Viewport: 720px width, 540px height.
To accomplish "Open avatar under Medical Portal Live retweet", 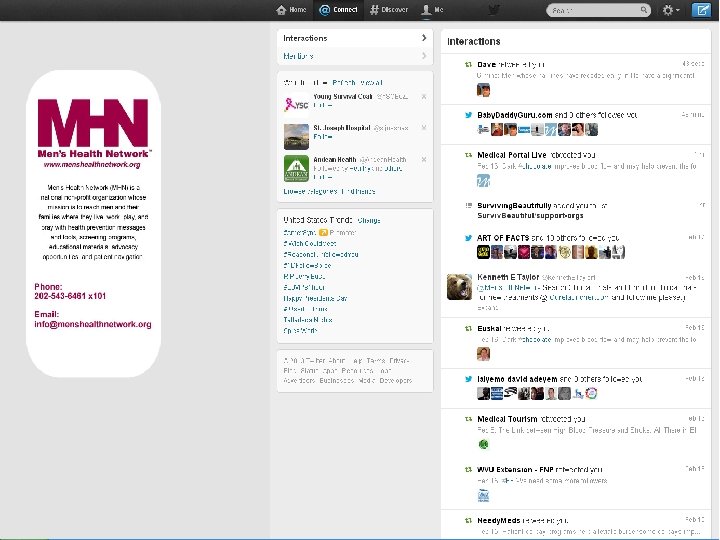I will point(483,181).
